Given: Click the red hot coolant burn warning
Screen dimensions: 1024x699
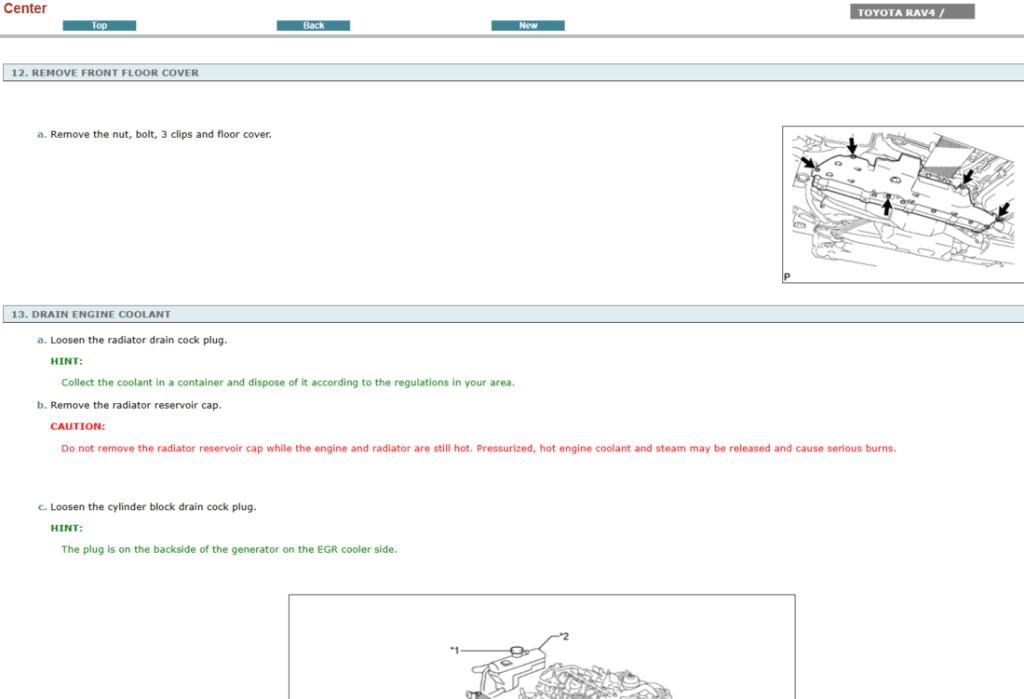Looking at the screenshot, I should pos(478,449).
